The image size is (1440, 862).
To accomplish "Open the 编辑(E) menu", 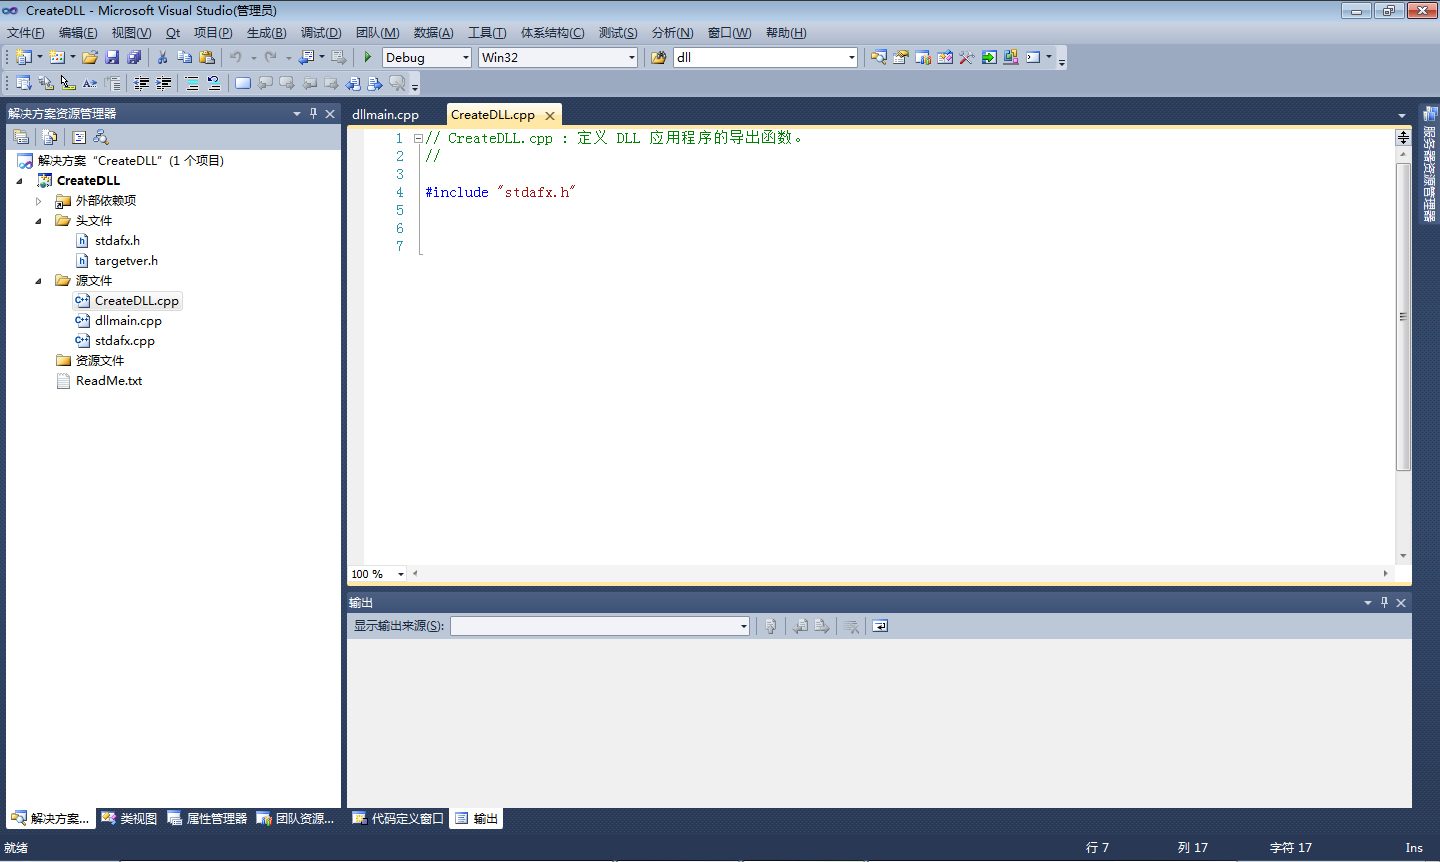I will tap(78, 33).
